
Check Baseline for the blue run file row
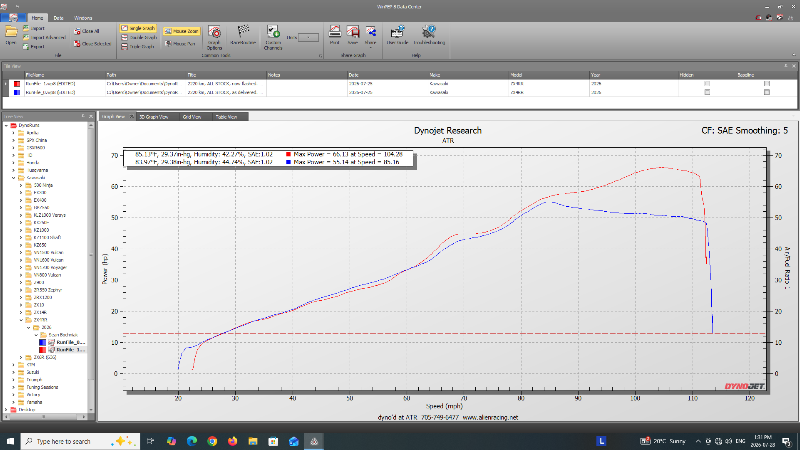(767, 92)
